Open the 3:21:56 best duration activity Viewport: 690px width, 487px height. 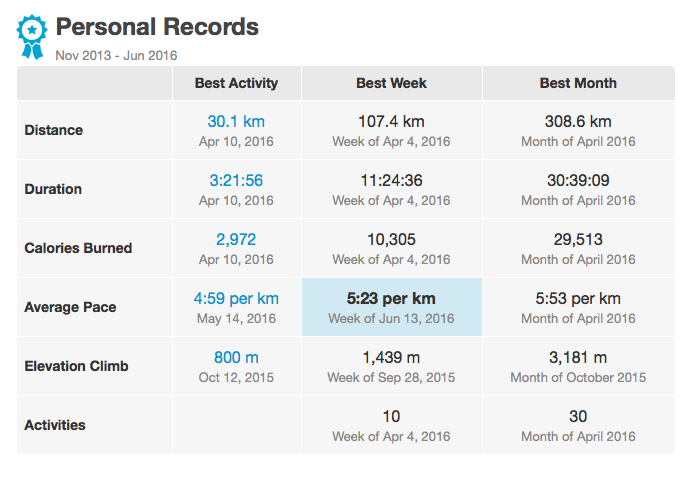coord(236,181)
